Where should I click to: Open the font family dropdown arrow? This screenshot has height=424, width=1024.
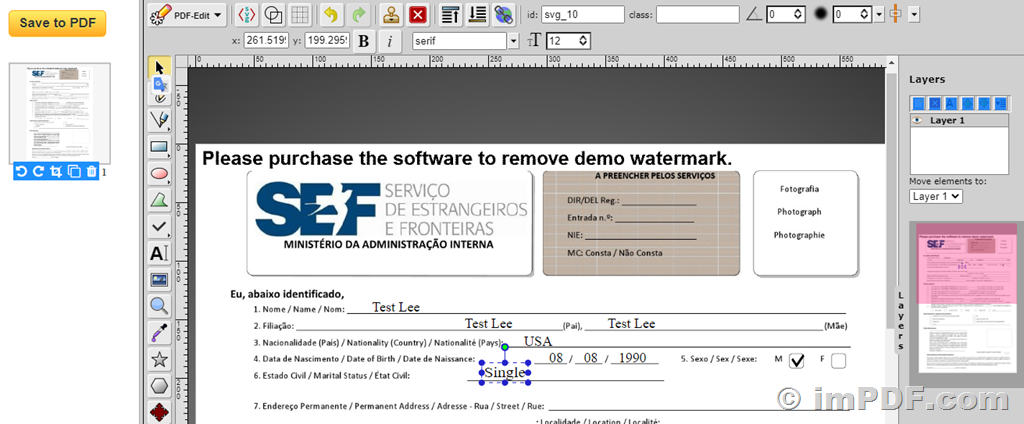514,41
